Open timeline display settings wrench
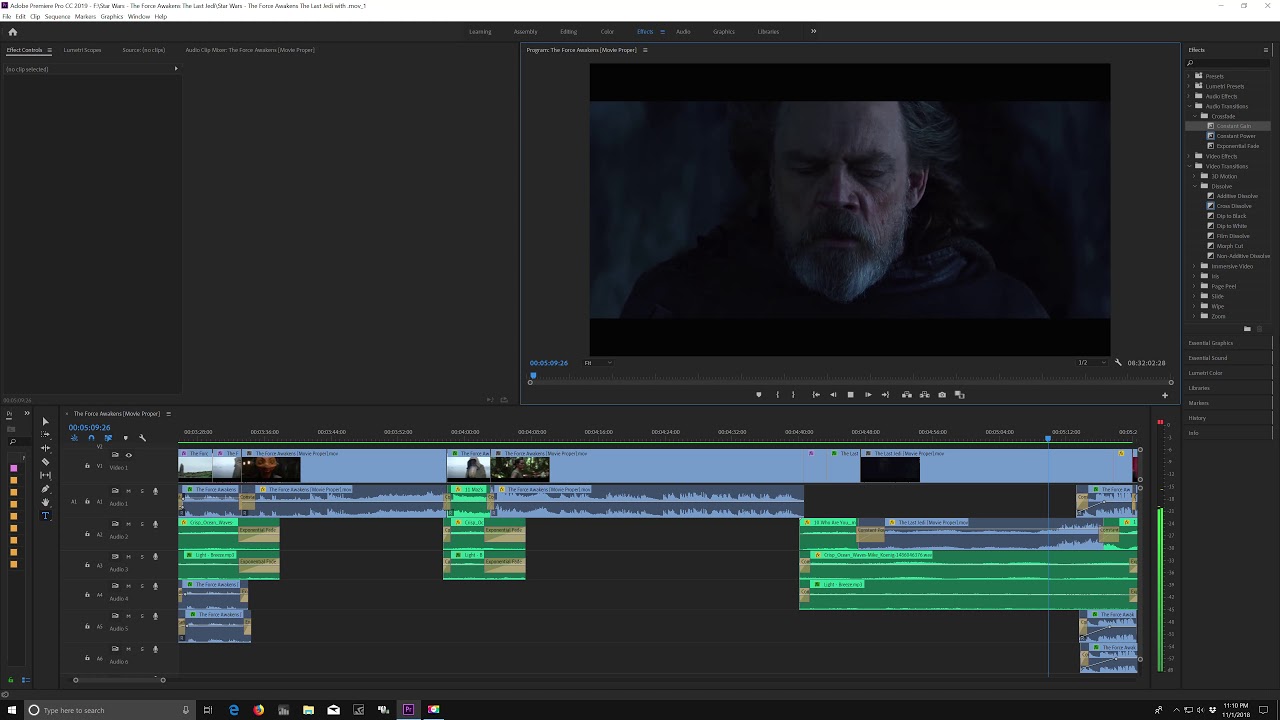The height and width of the screenshot is (720, 1280). [142, 438]
